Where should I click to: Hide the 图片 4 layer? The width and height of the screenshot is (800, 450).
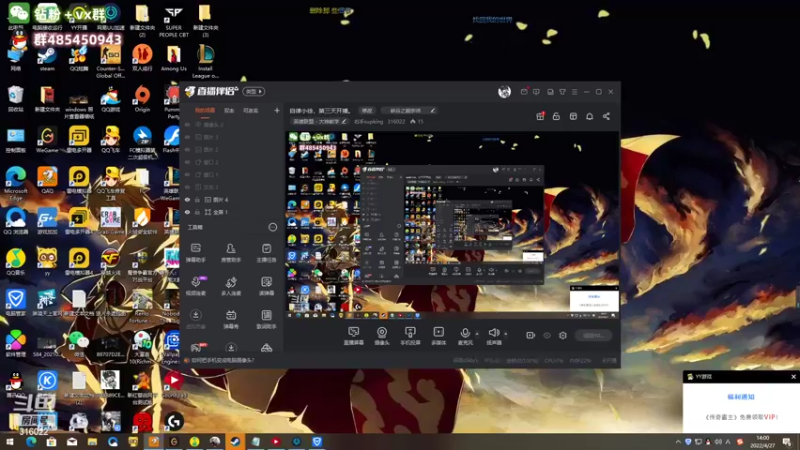(187, 199)
